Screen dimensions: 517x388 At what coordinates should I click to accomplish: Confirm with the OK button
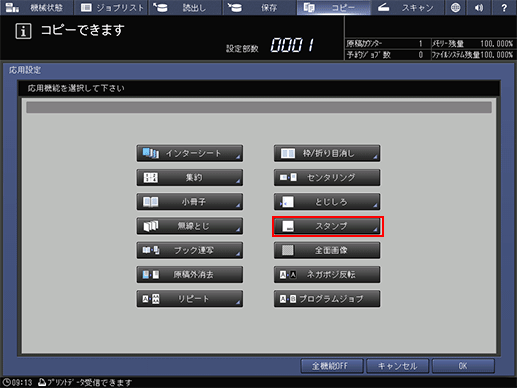[463, 366]
